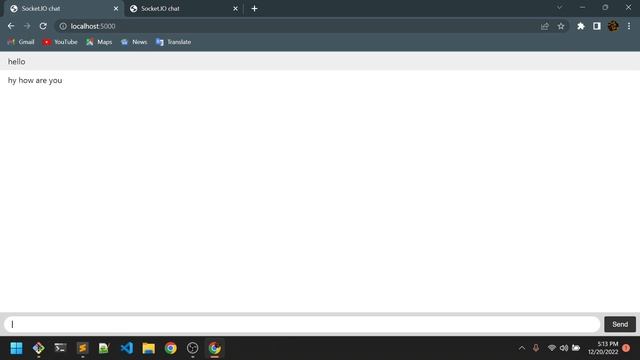Open a new browser tab

(x=254, y=9)
